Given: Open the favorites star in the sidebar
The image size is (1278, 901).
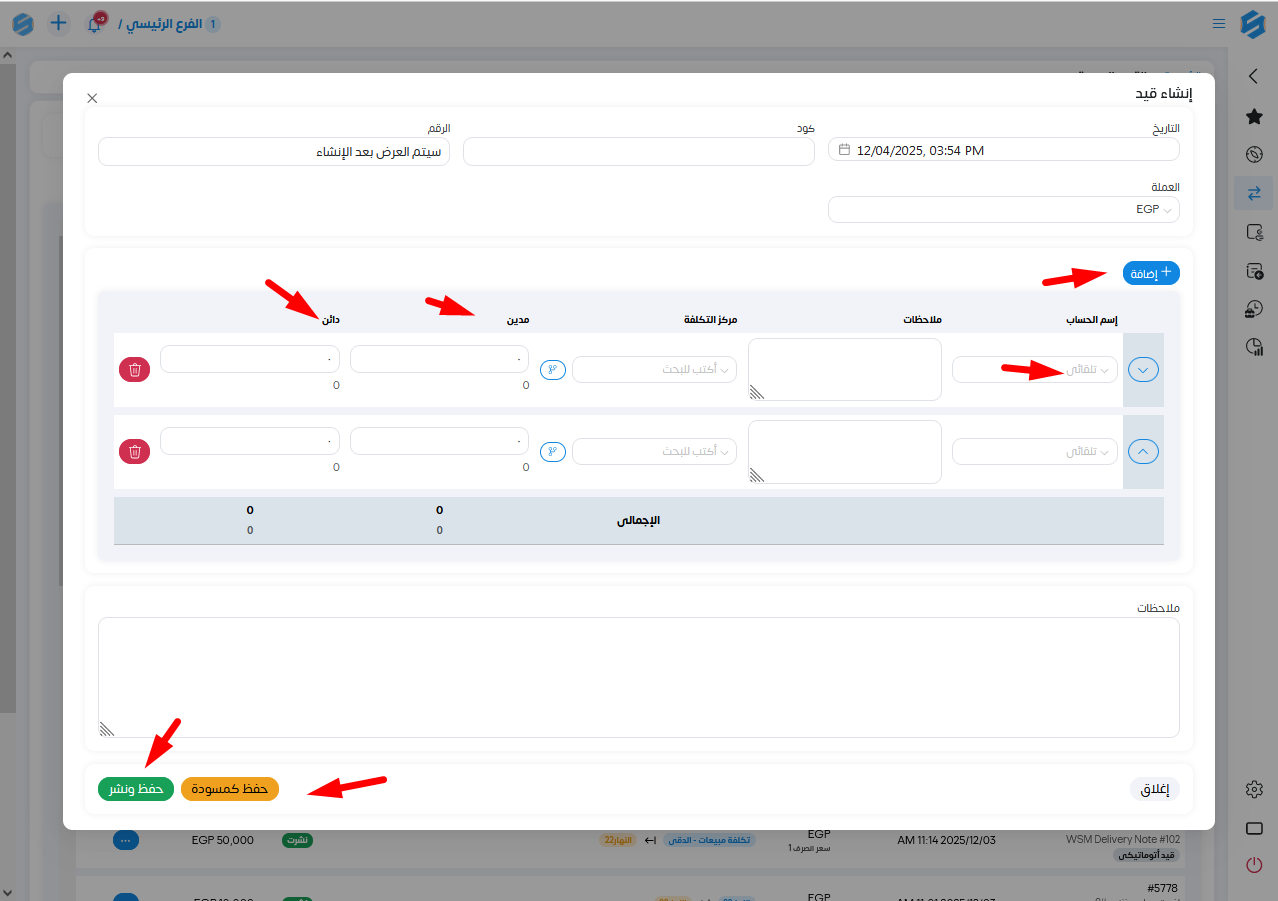Looking at the screenshot, I should point(1253,117).
